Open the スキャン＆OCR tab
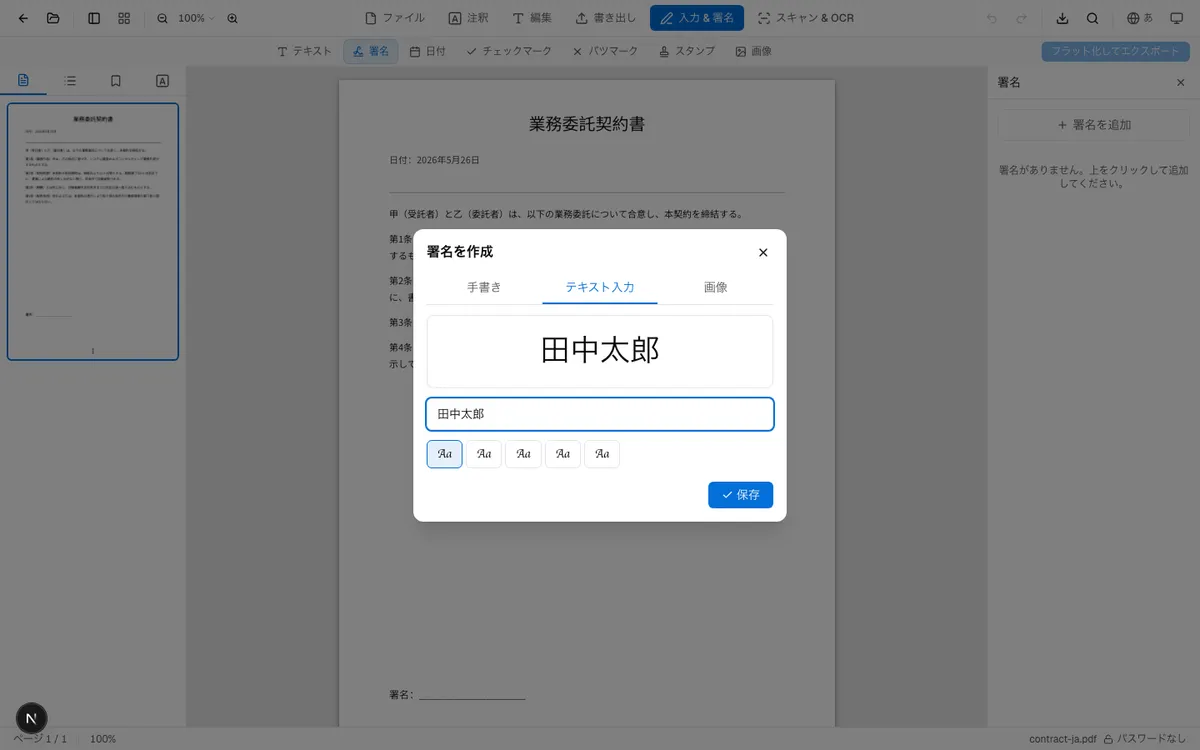This screenshot has width=1200, height=750. tap(806, 18)
